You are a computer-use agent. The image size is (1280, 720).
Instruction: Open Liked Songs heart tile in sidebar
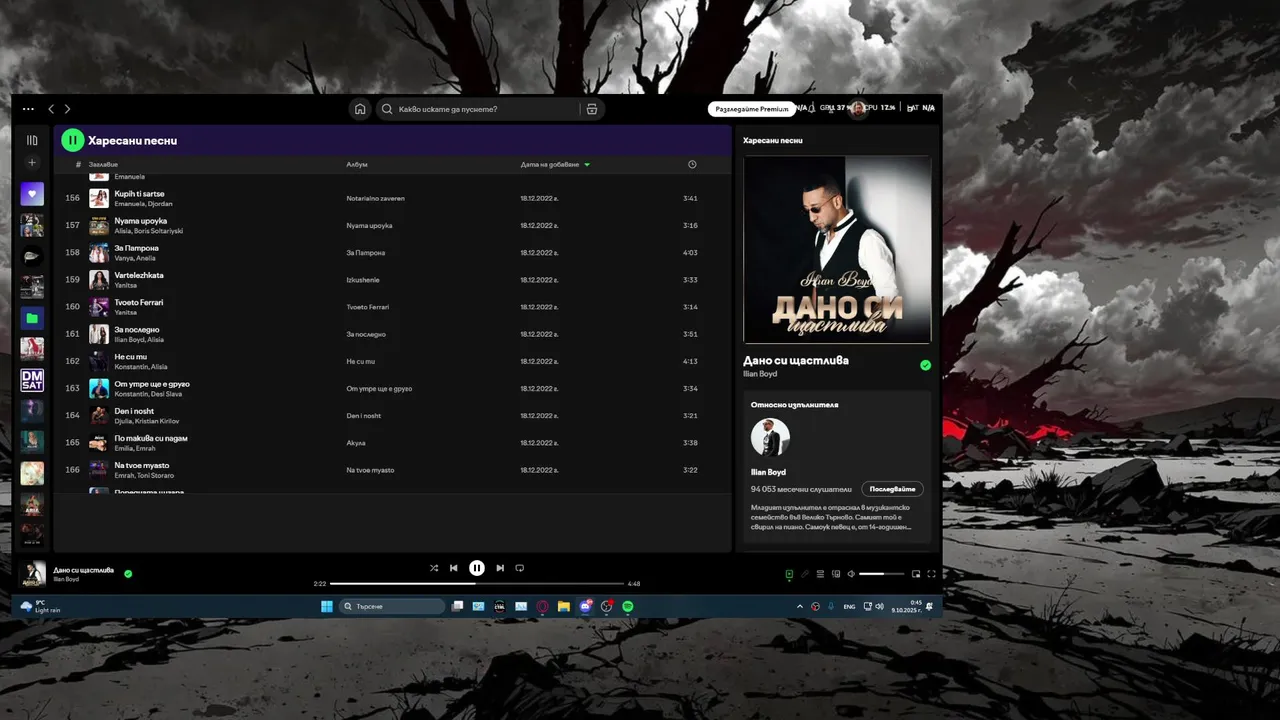click(x=32, y=194)
